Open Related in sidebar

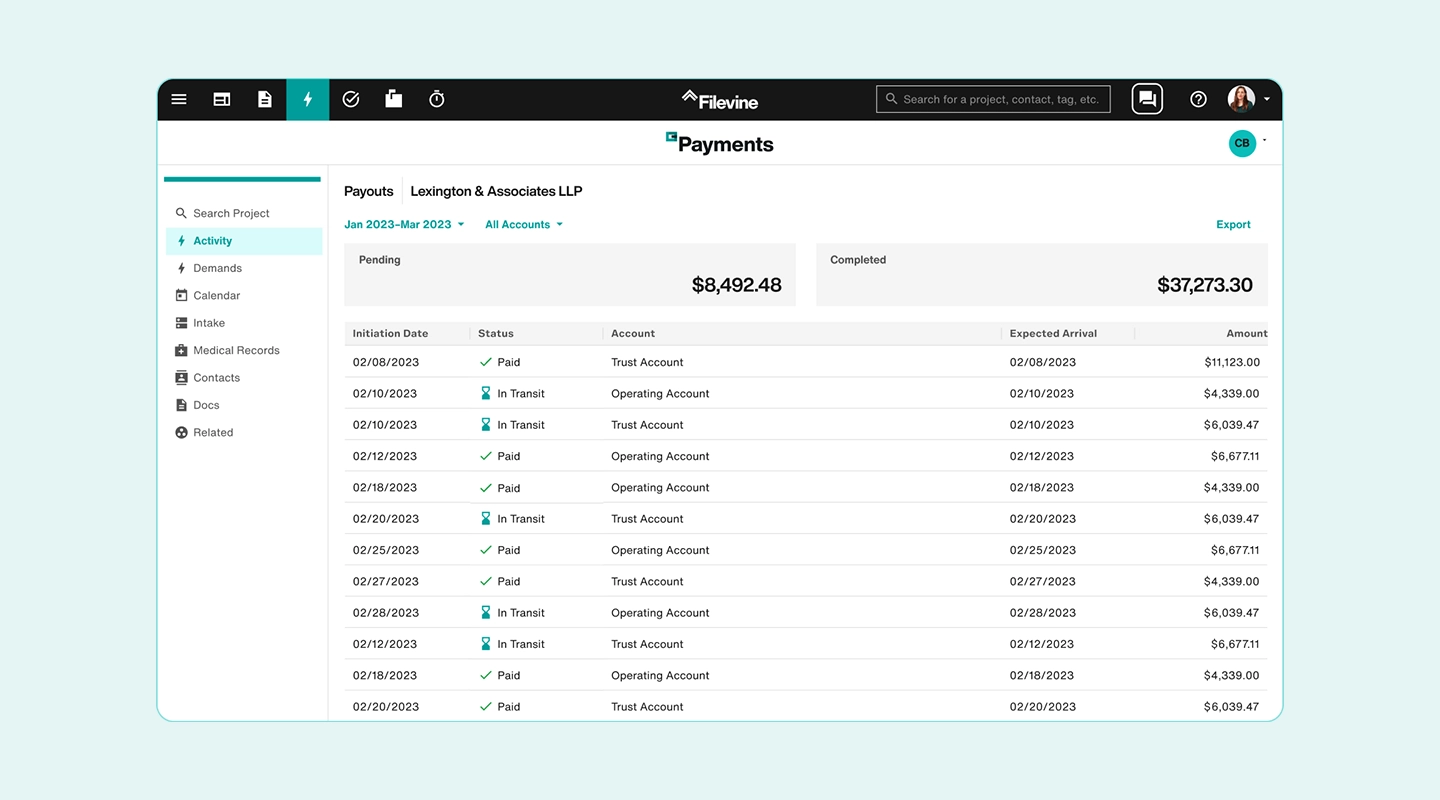pos(244,432)
